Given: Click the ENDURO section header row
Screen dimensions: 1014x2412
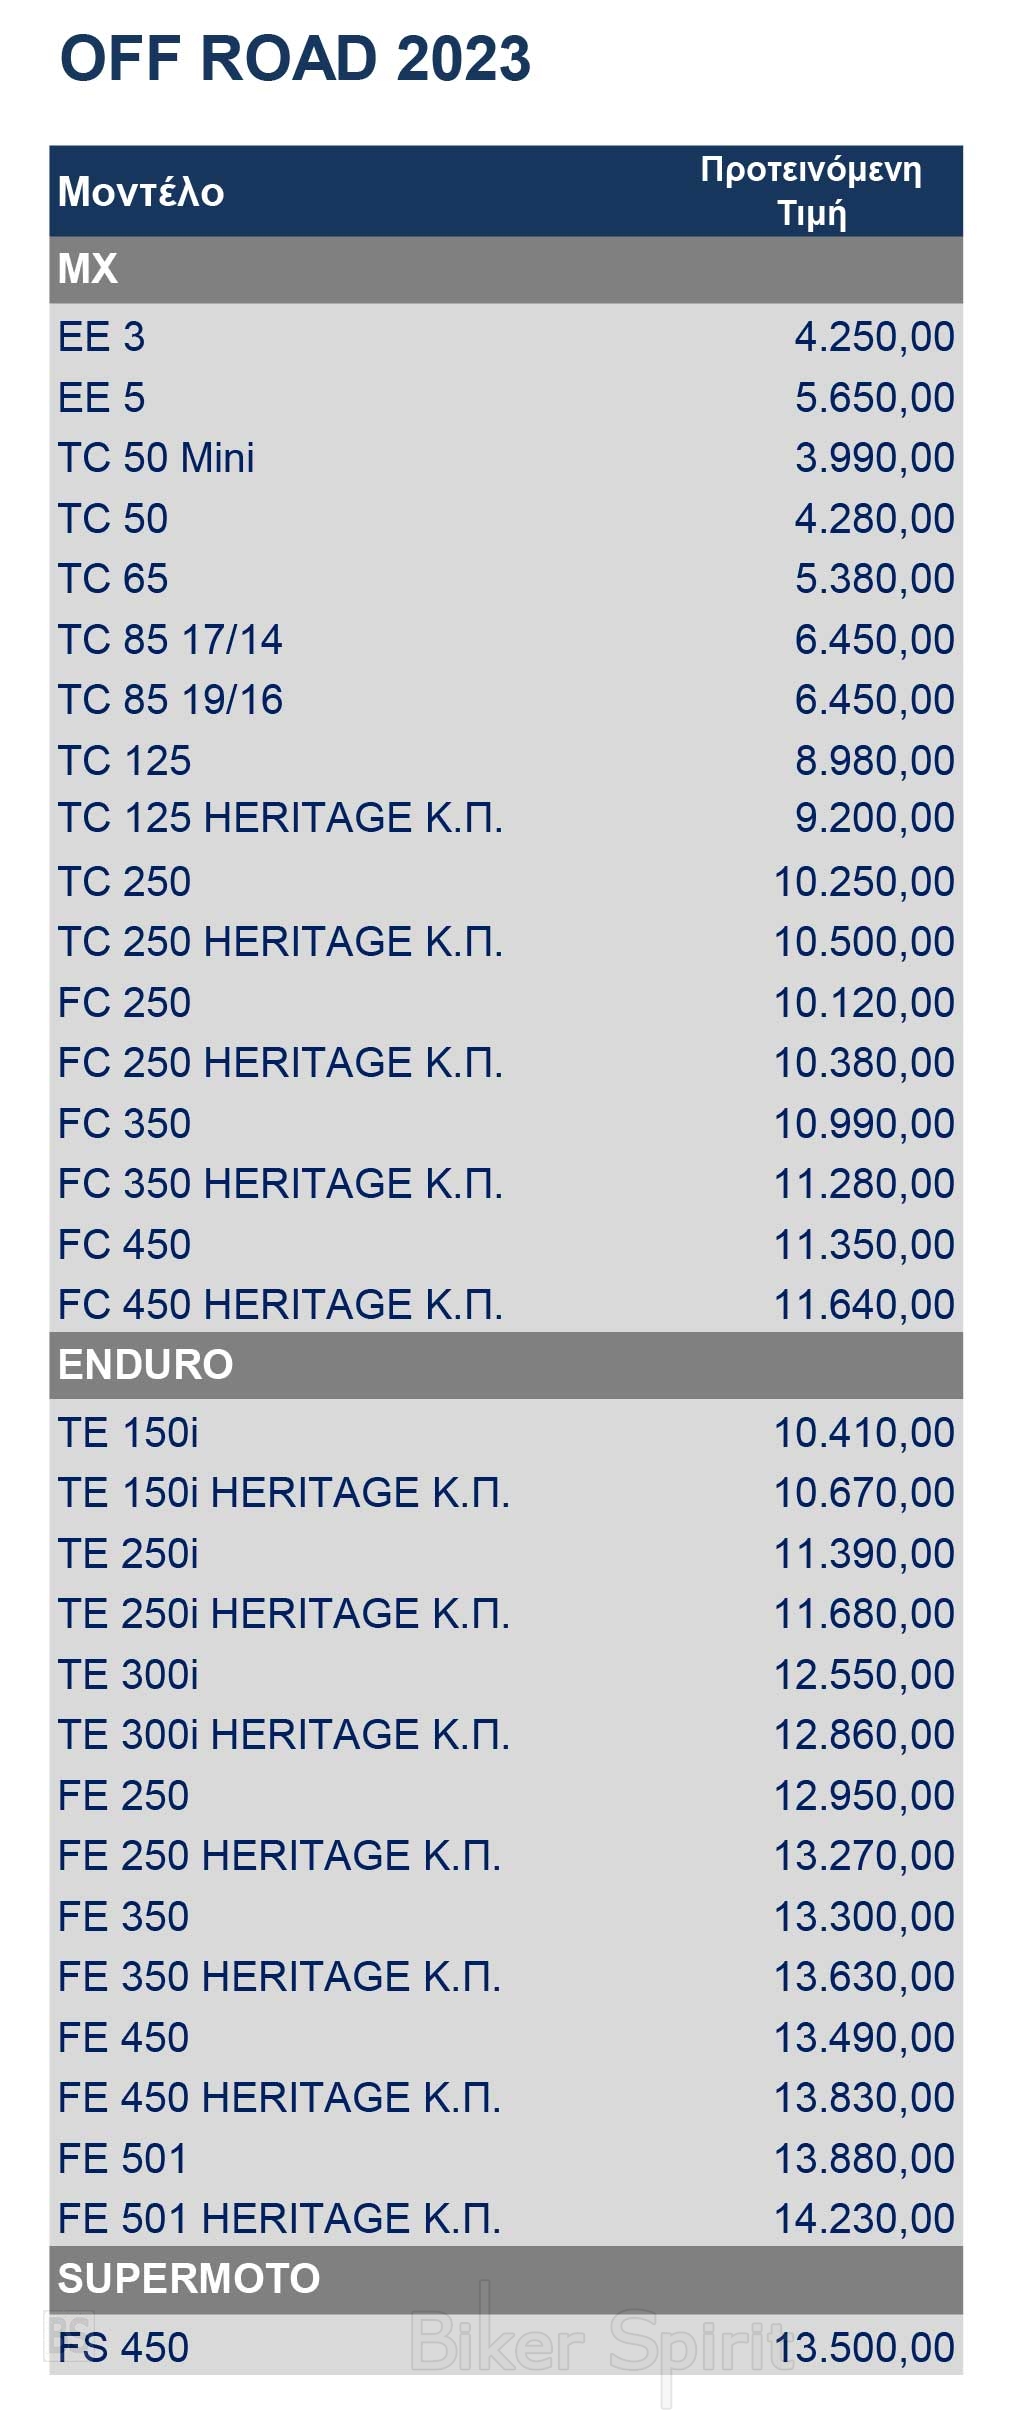Looking at the screenshot, I should pos(506,1364).
